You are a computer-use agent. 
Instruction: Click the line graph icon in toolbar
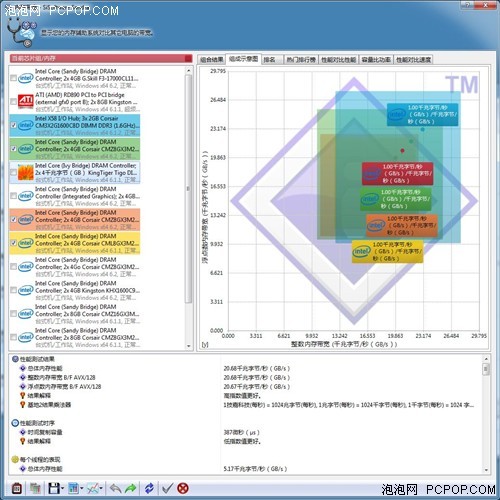click(93, 489)
